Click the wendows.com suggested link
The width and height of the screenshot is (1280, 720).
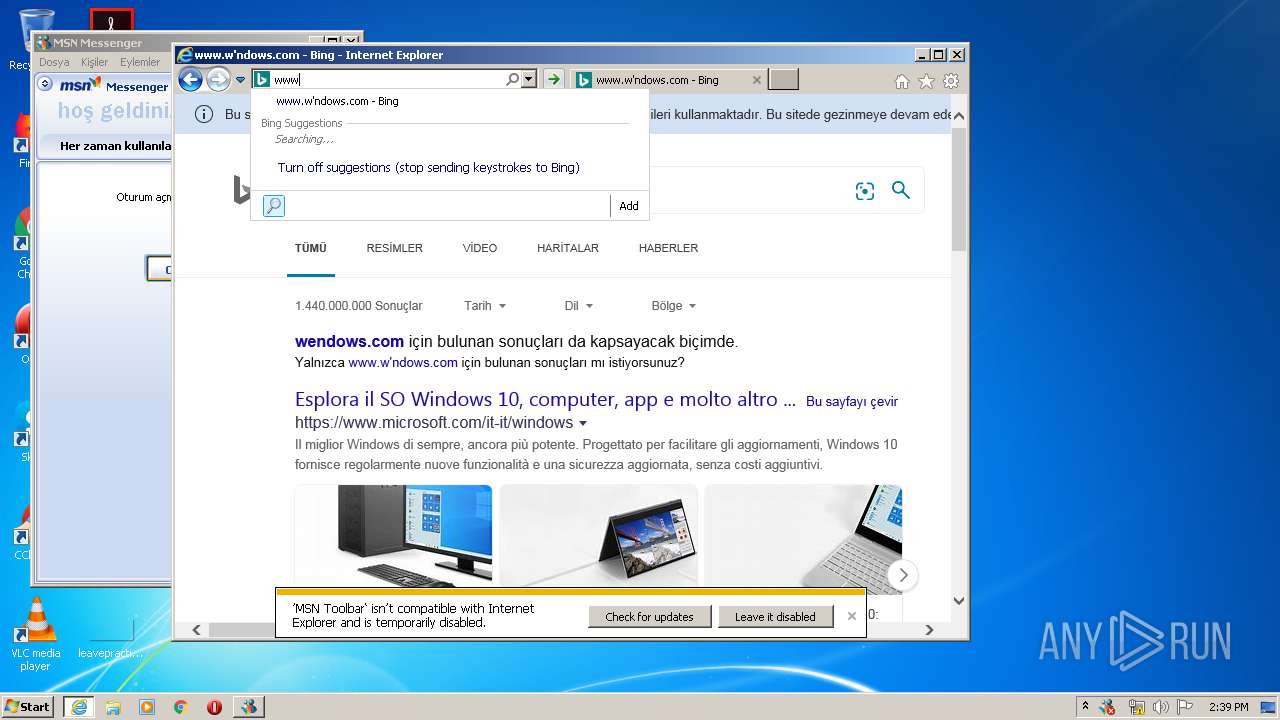pos(349,341)
